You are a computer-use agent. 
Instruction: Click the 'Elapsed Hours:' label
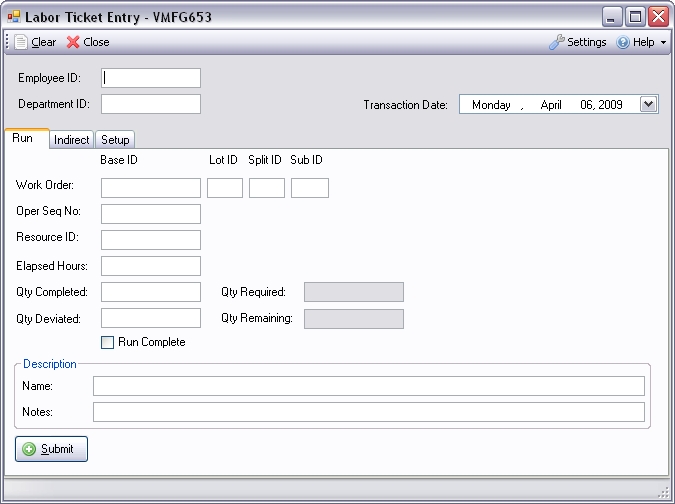tap(52, 266)
